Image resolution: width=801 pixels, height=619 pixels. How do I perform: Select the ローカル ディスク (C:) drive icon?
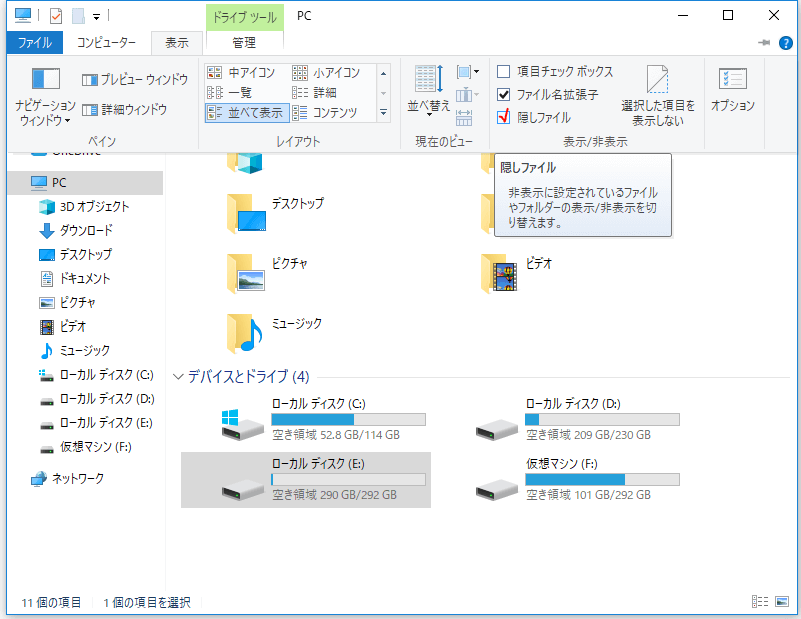[x=242, y=425]
